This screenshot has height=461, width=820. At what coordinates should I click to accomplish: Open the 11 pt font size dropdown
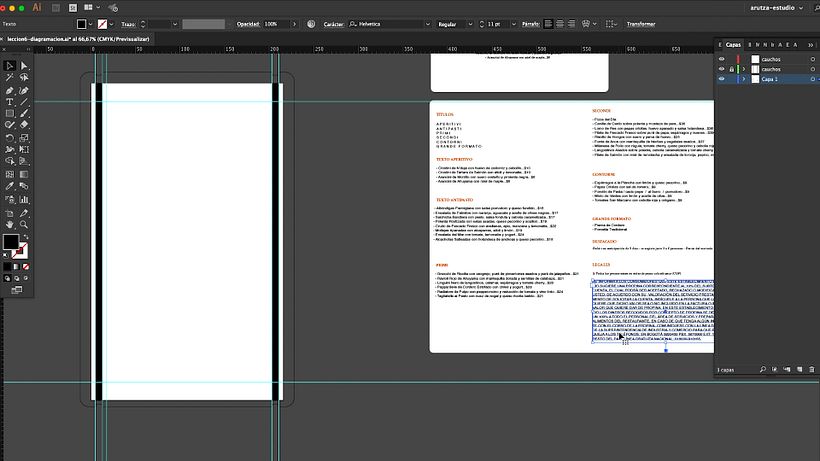click(514, 24)
